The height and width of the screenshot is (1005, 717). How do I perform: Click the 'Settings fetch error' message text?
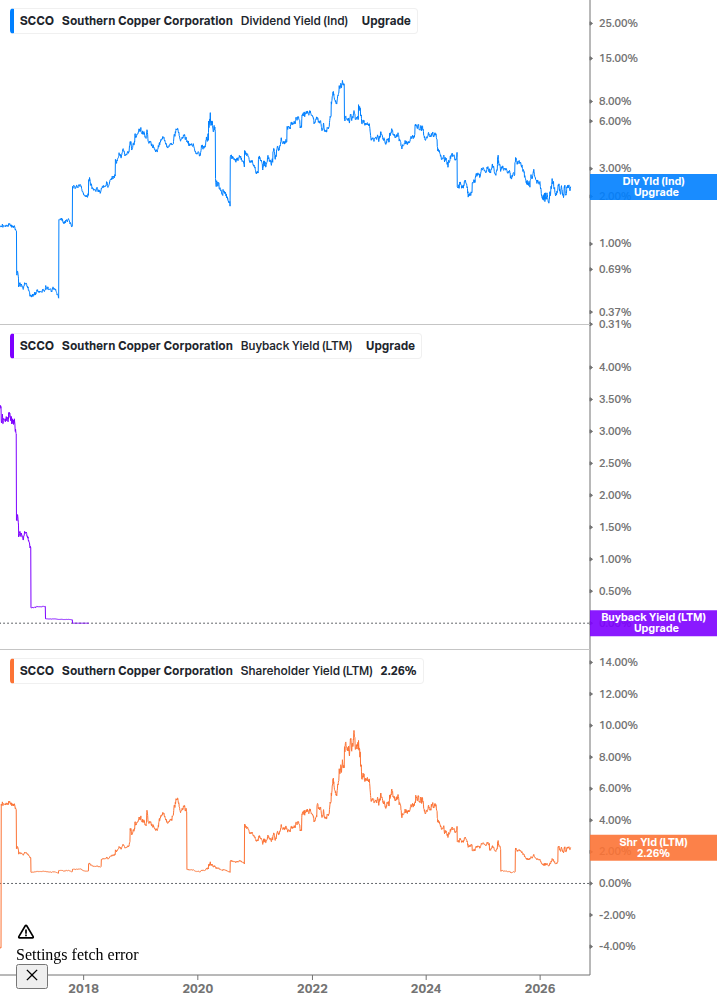pyautogui.click(x=77, y=955)
